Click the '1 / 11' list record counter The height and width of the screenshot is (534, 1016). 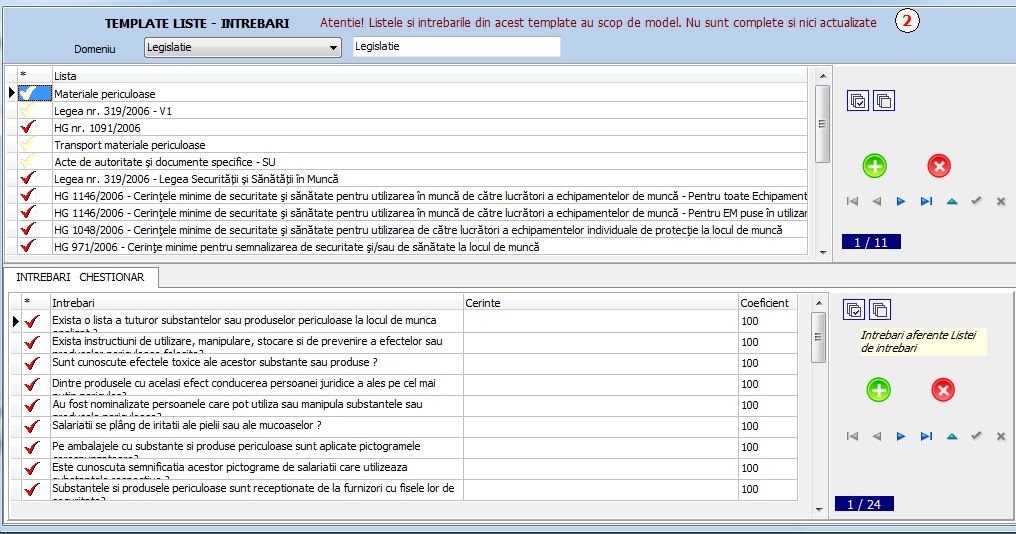(871, 242)
